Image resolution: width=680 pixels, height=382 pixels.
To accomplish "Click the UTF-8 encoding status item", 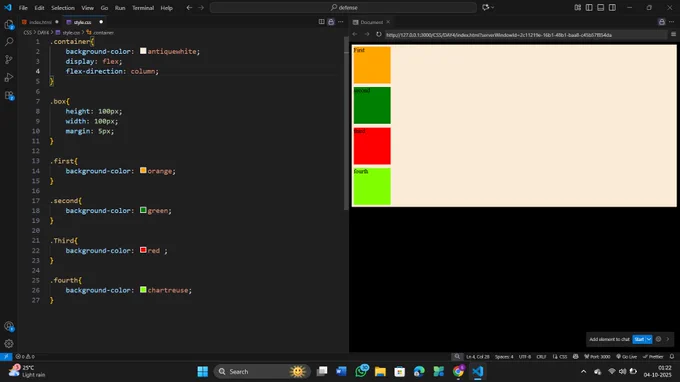I will click(525, 356).
